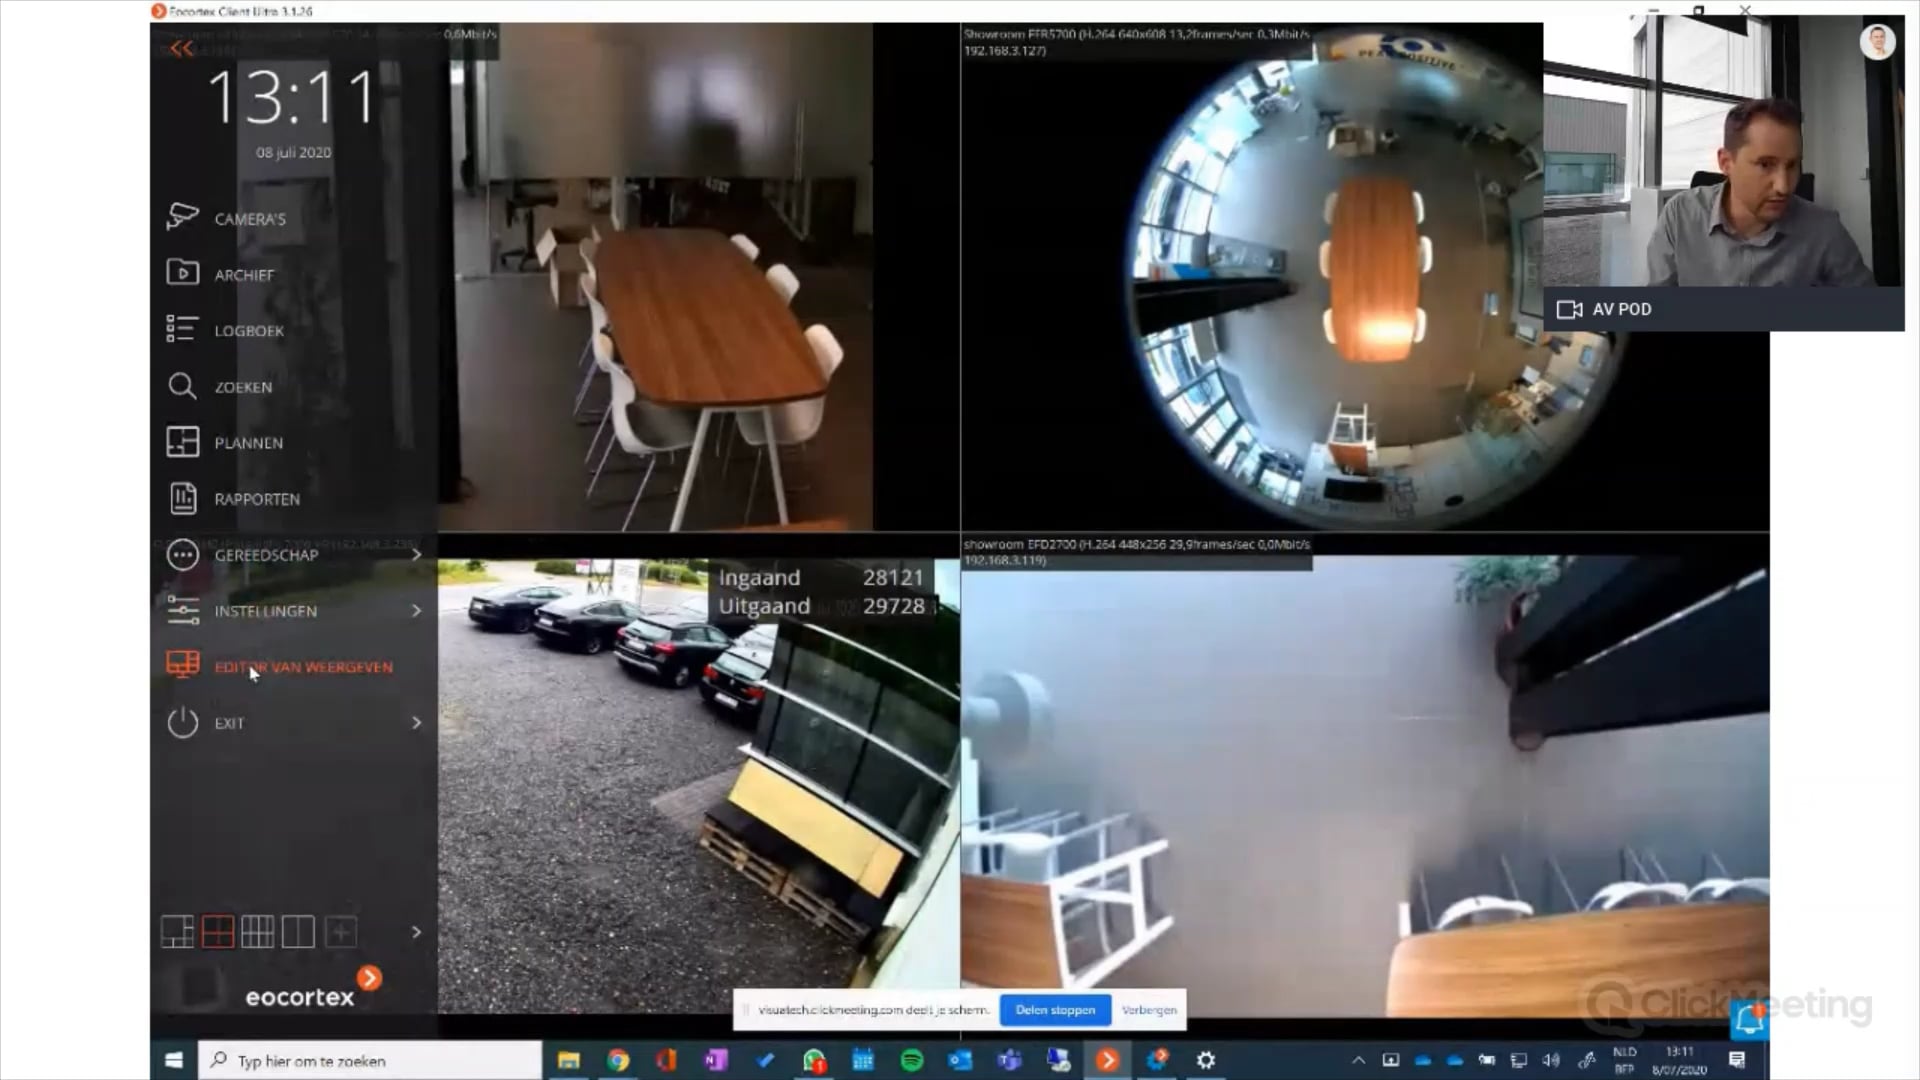Open the RAPPORTEN reports icon

tap(183, 497)
